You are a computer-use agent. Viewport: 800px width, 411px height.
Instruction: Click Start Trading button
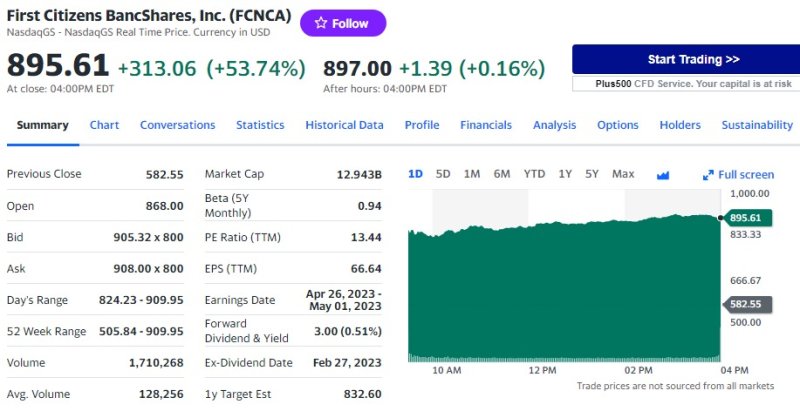(x=685, y=59)
